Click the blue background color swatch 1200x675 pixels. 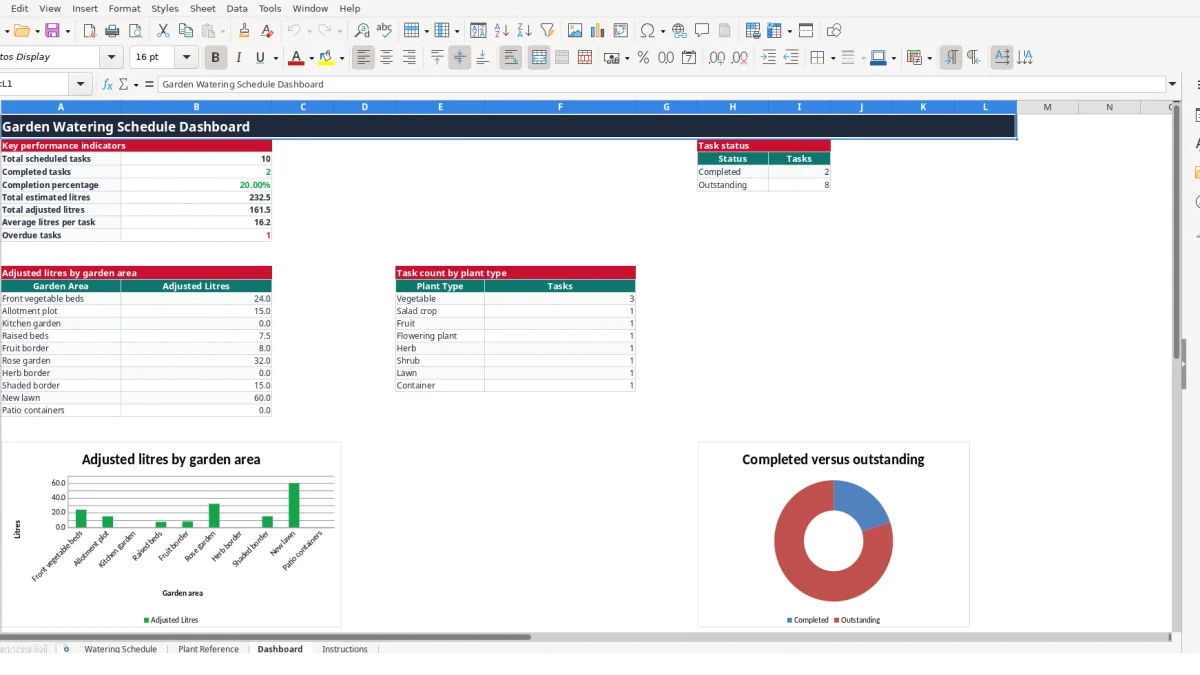pos(877,58)
